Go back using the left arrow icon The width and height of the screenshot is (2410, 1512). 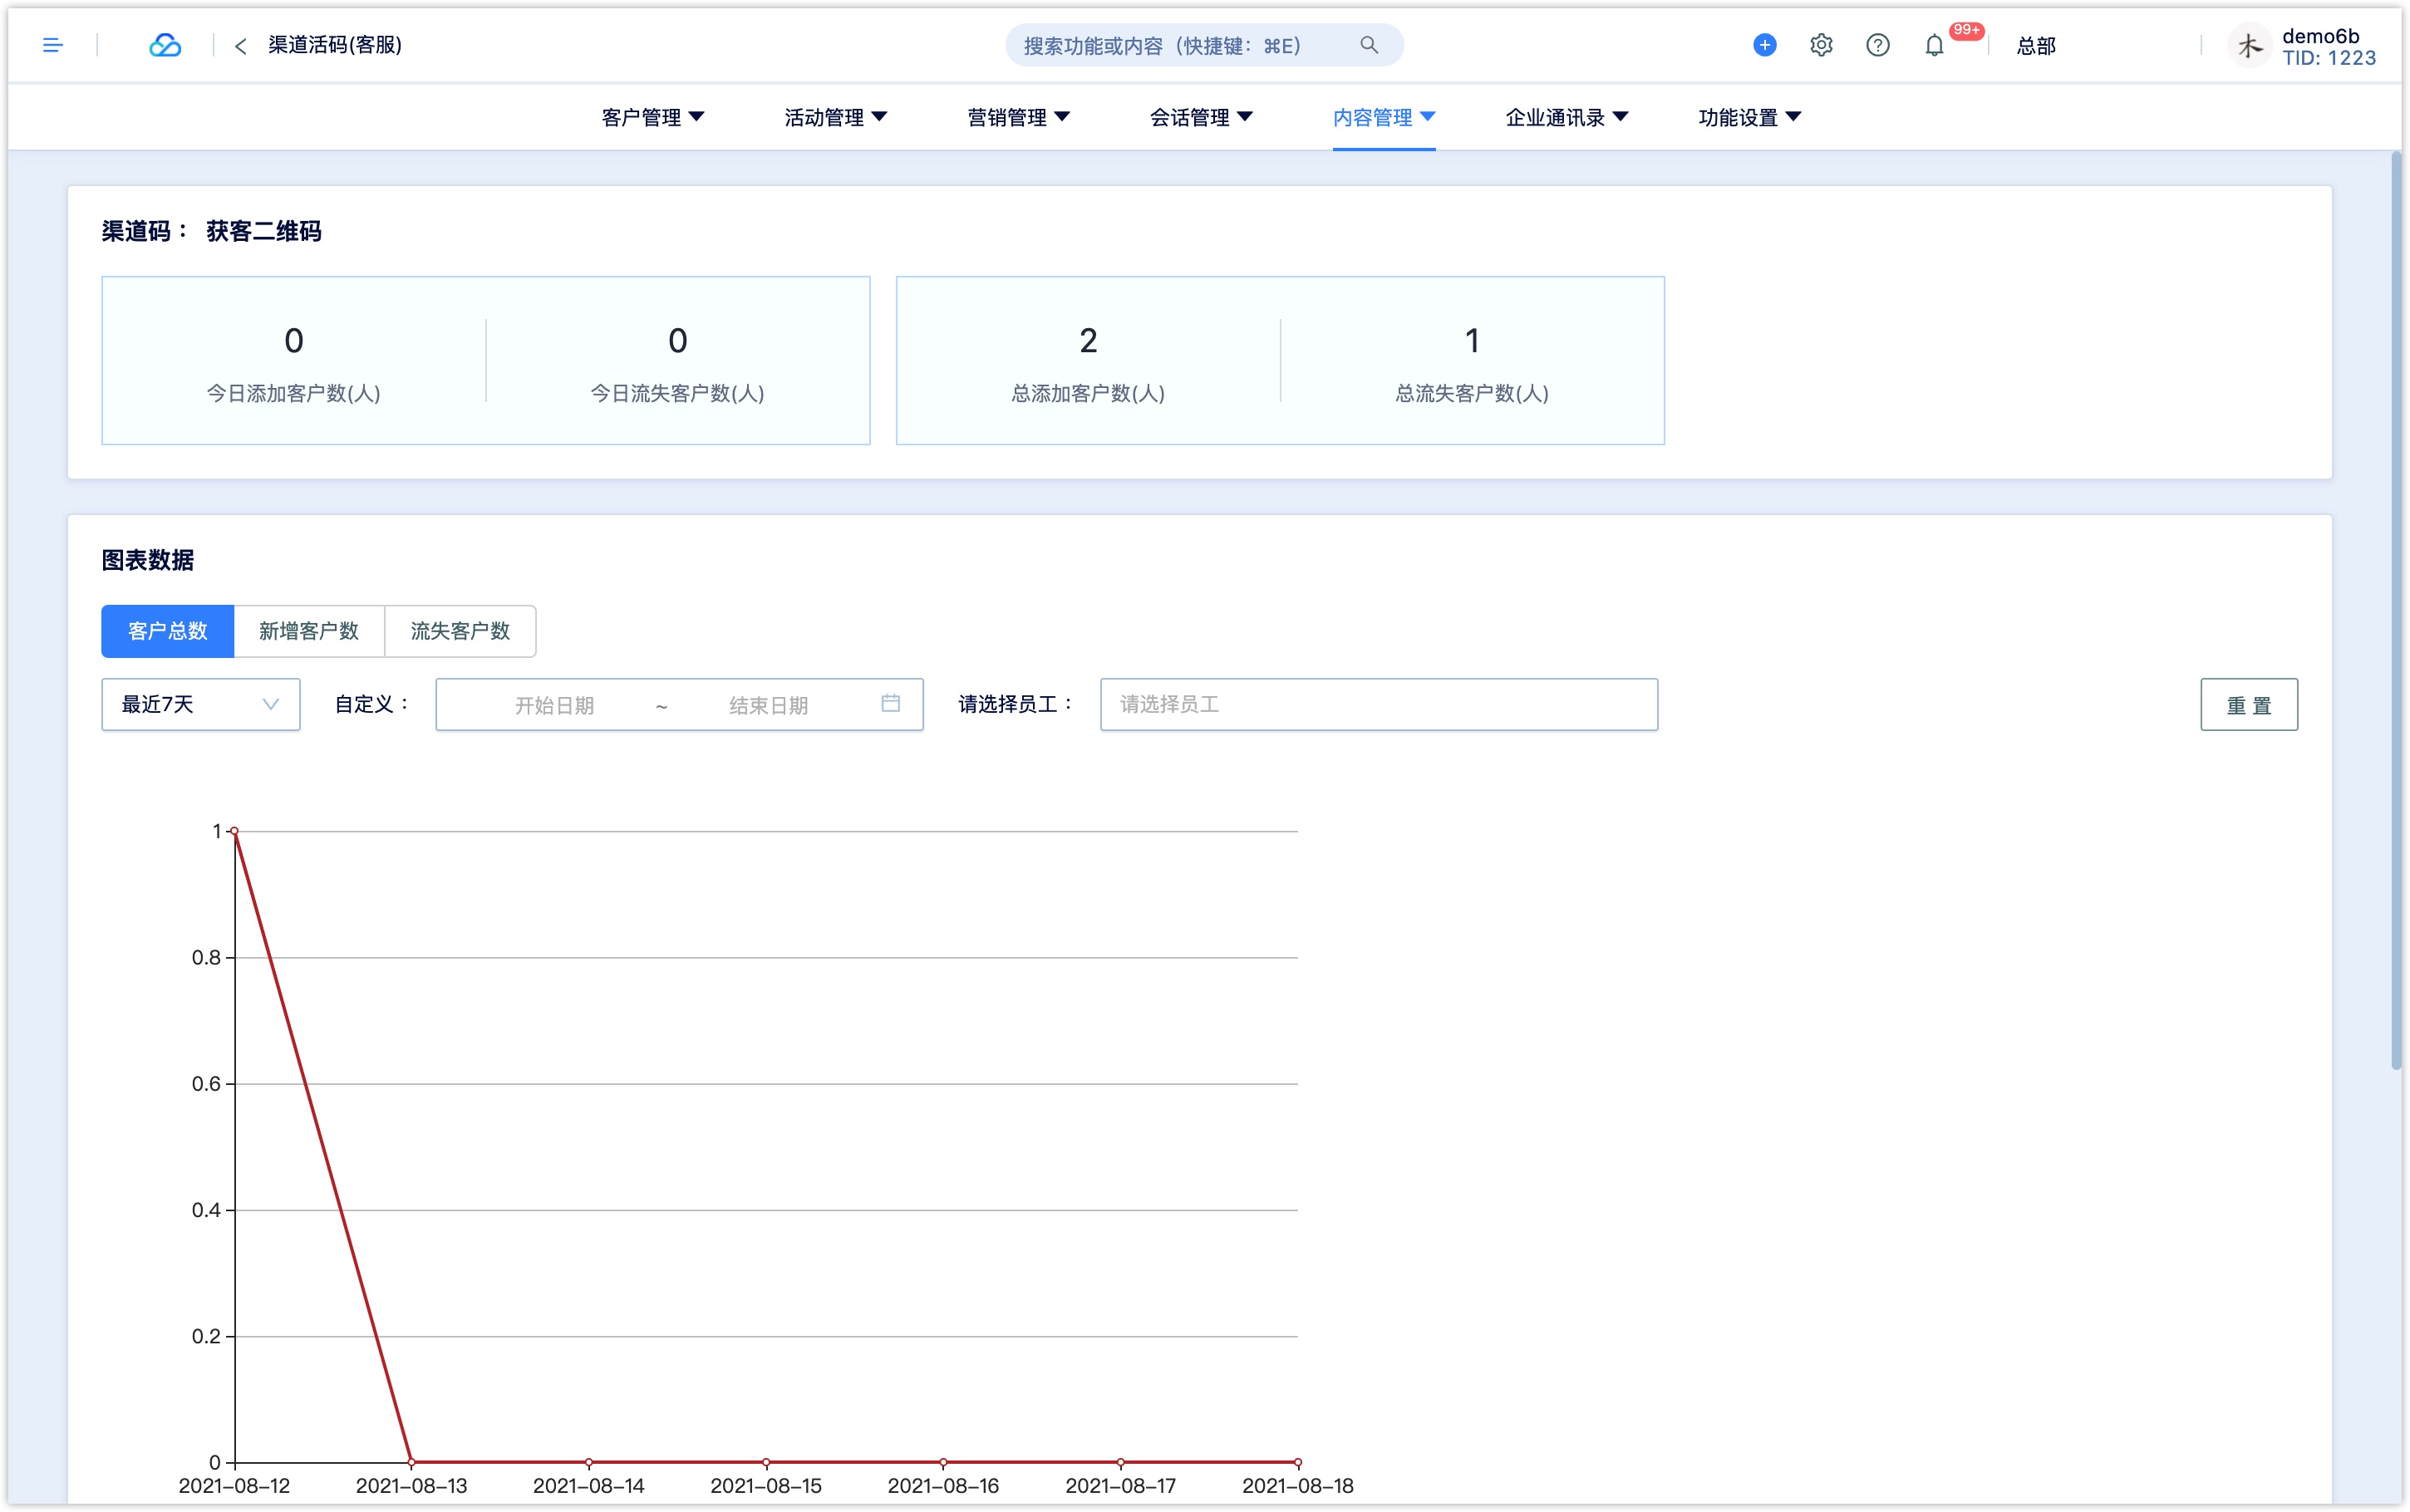(x=240, y=46)
